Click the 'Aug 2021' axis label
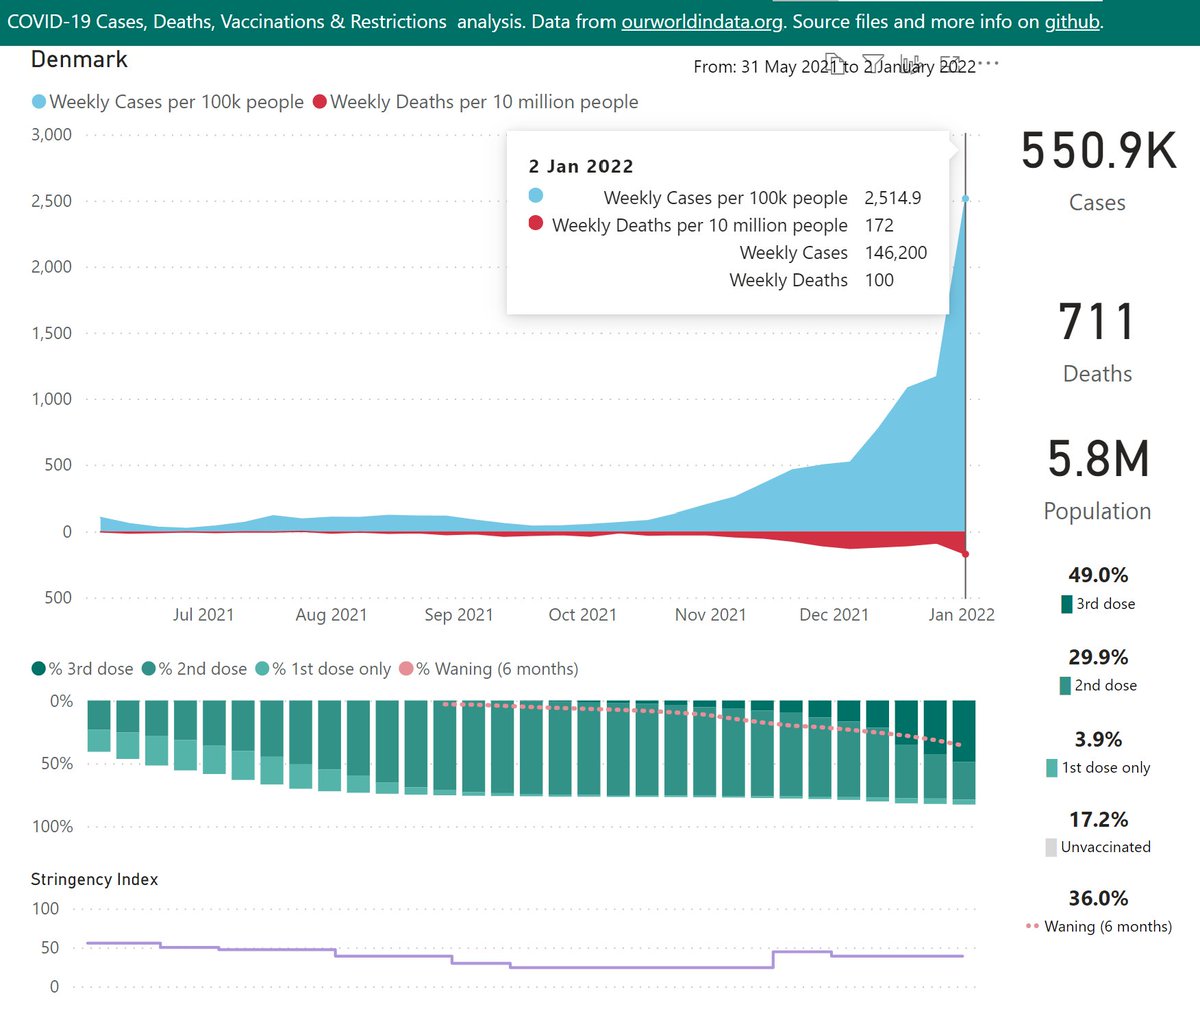This screenshot has height=1022, width=1200. coord(331,615)
